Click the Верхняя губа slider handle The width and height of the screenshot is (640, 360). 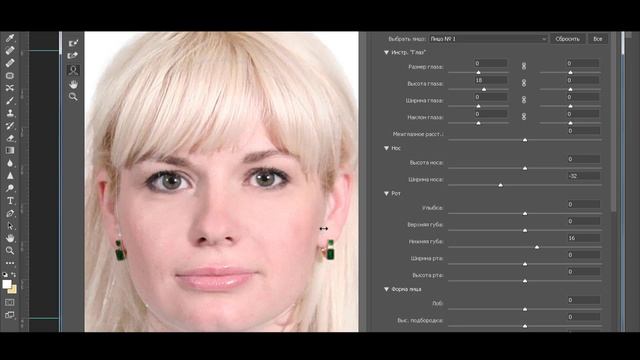[525, 230]
